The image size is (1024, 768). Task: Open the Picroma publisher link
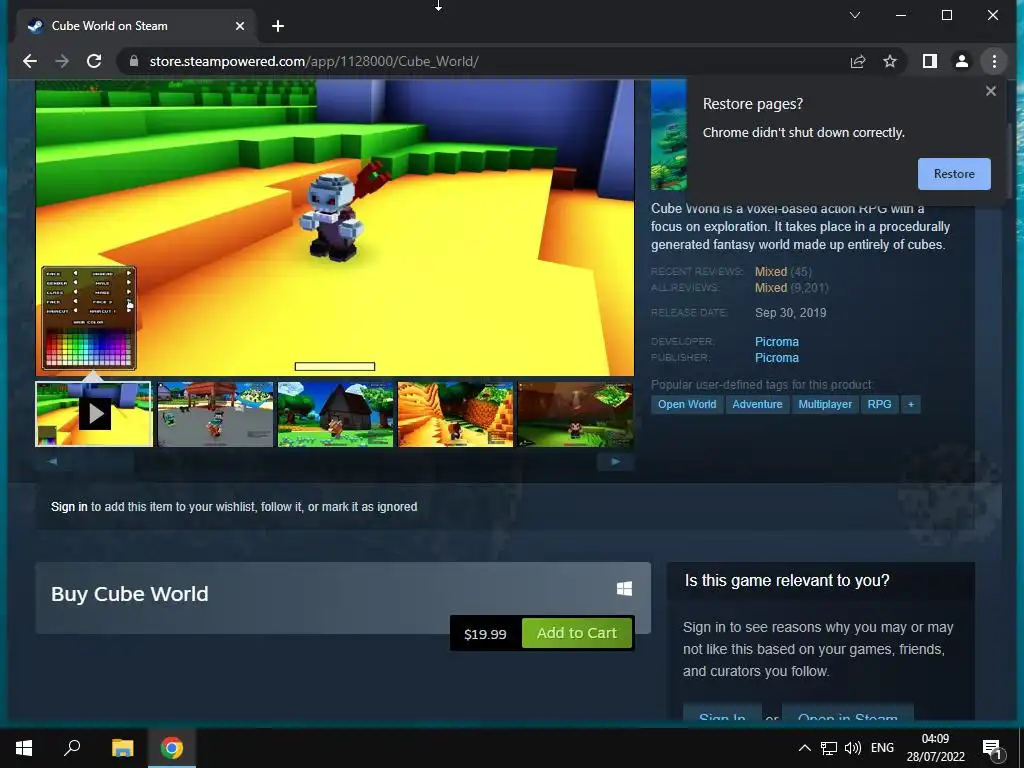tap(776, 358)
